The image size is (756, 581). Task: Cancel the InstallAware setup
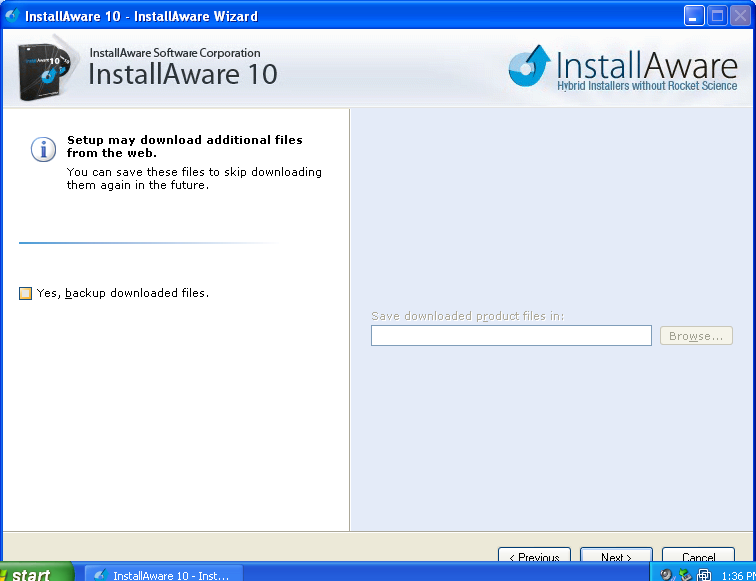point(698,554)
